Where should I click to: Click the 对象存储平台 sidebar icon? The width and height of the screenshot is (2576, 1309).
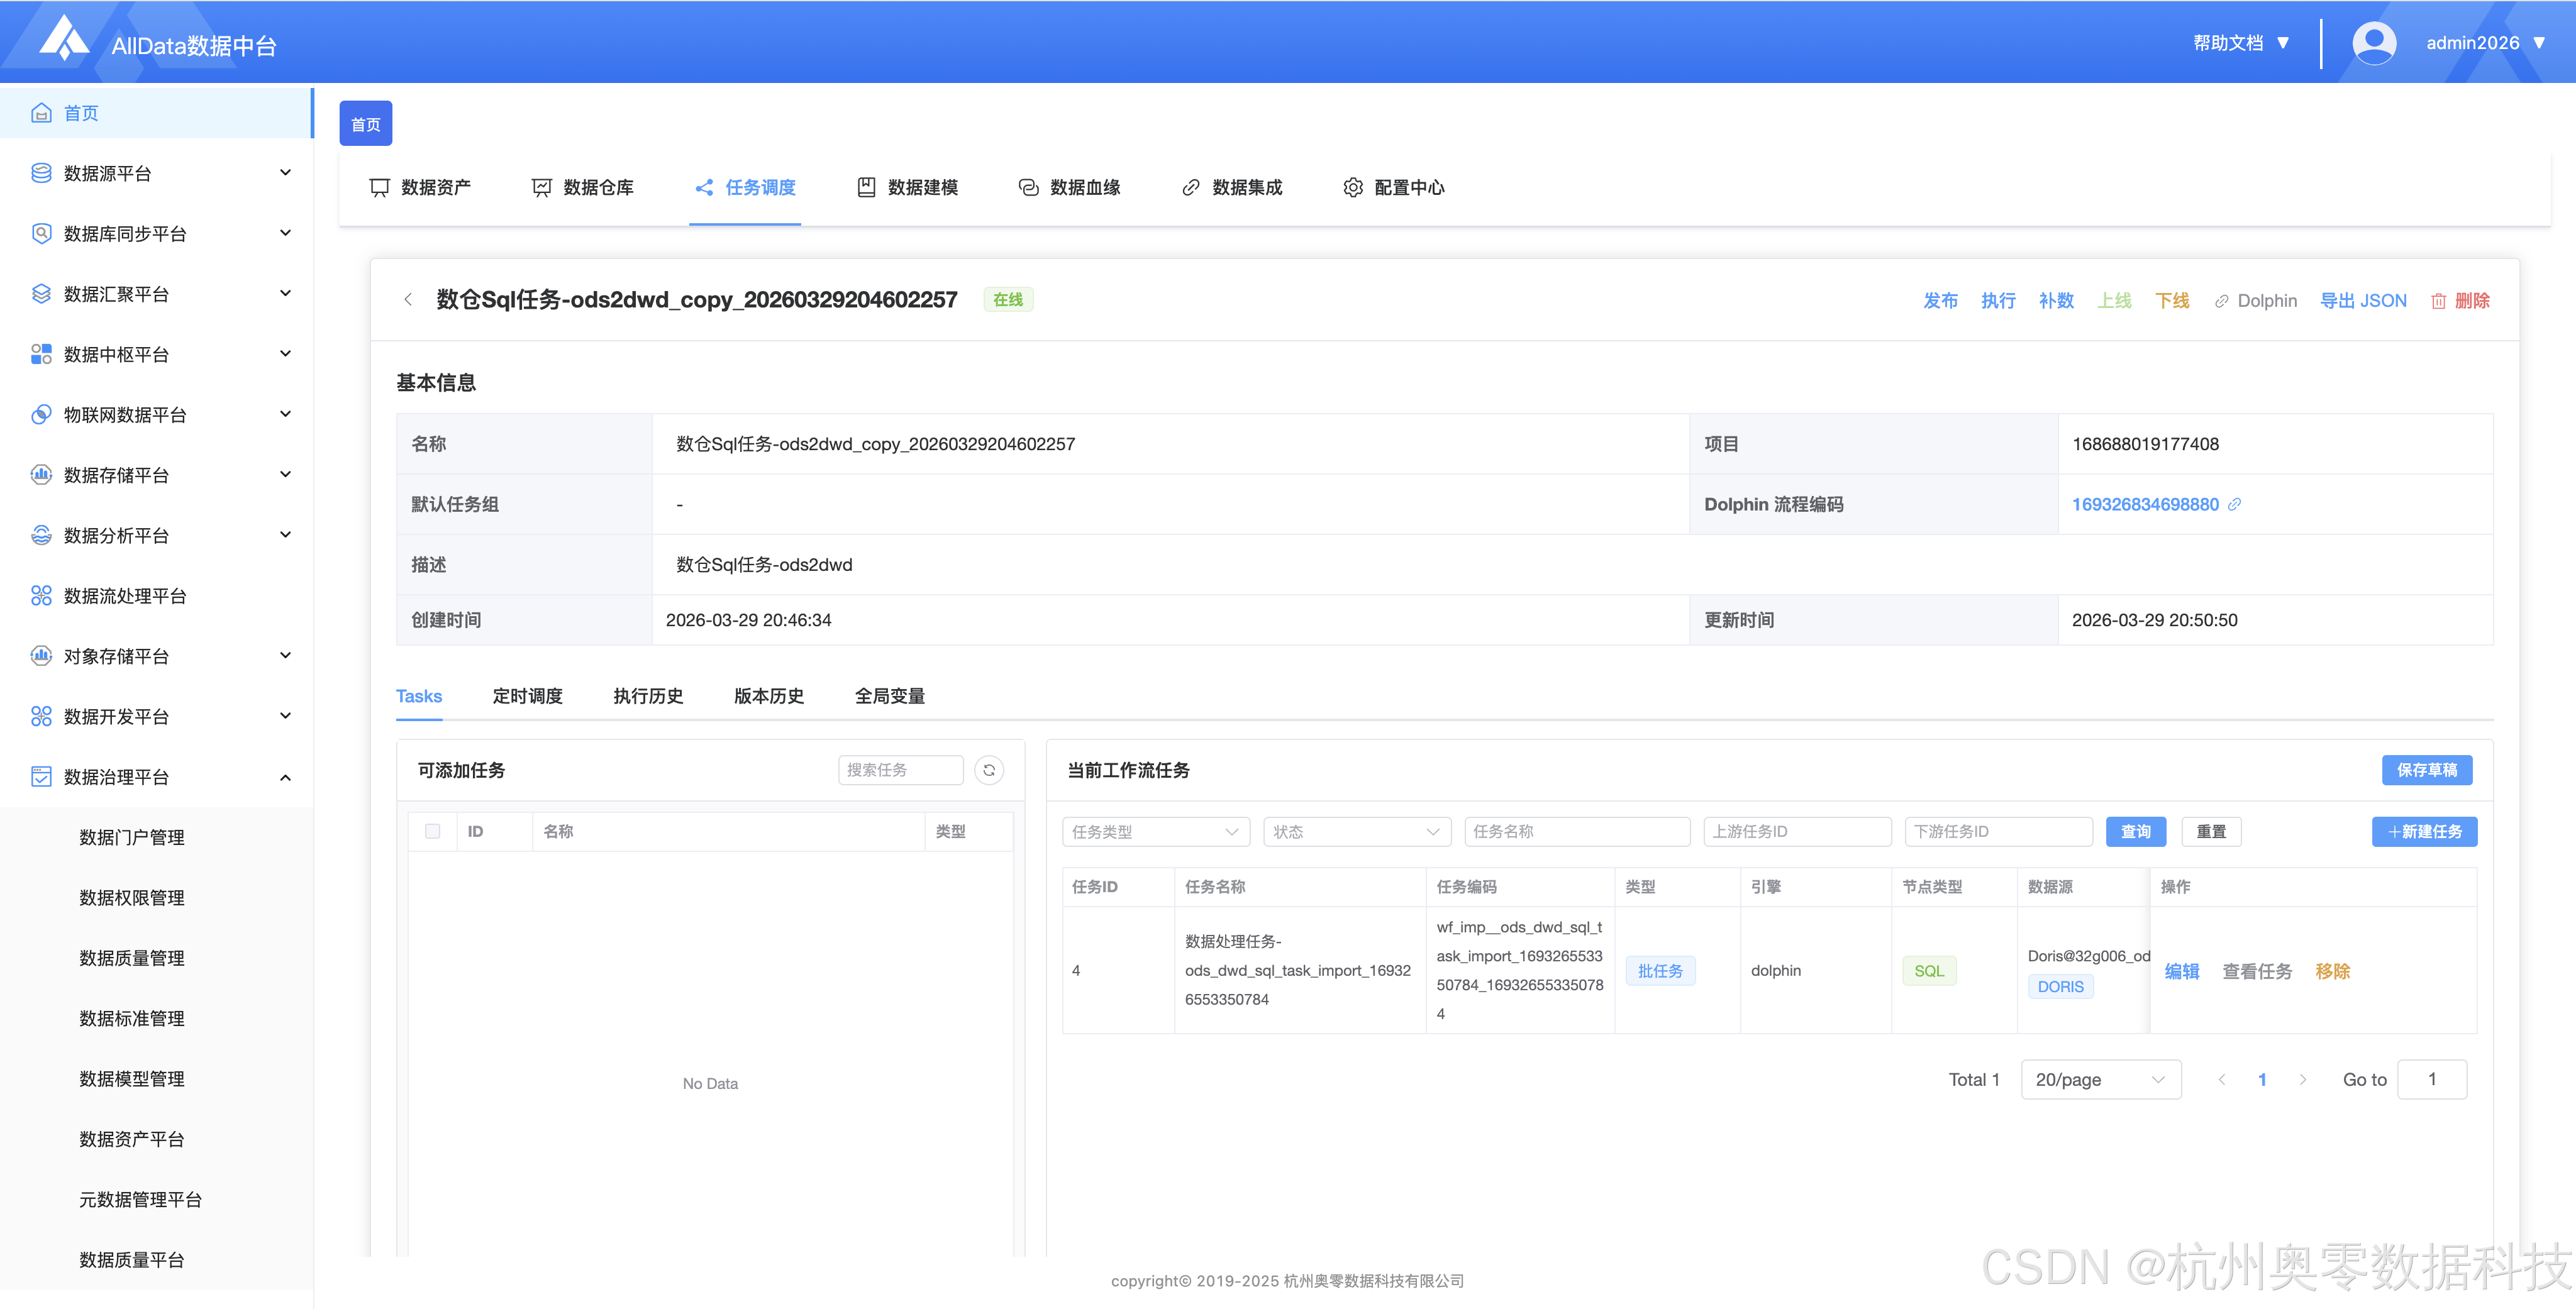[x=41, y=656]
